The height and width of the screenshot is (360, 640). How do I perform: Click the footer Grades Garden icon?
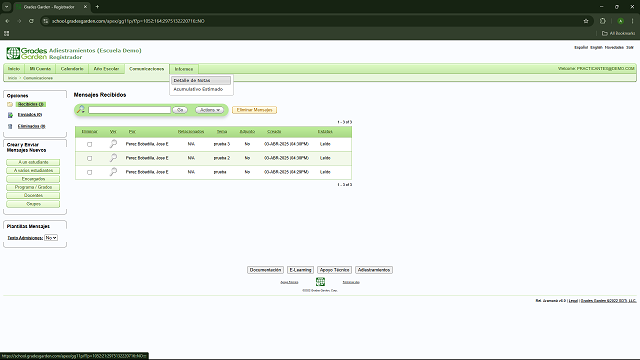(x=320, y=282)
